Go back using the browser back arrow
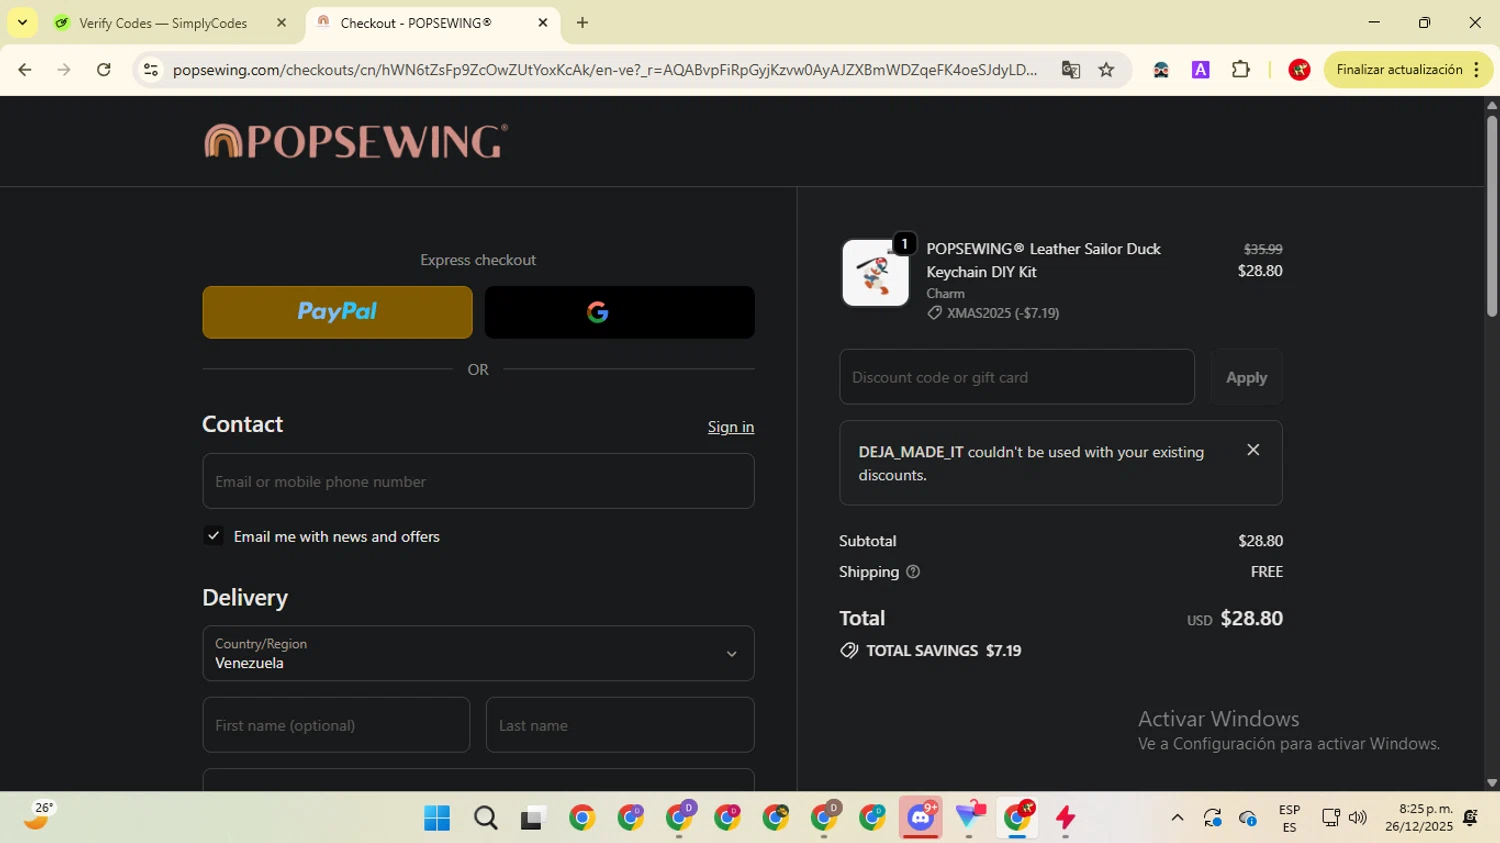 [25, 70]
